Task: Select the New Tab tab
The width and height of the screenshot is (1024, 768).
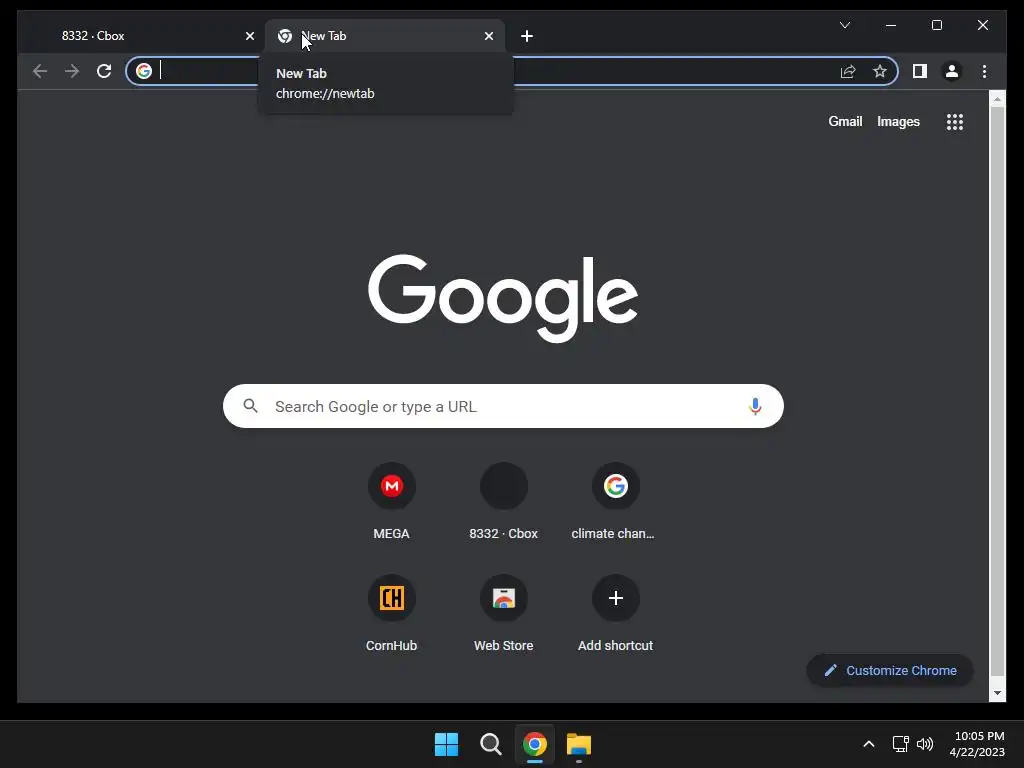Action: coord(384,36)
